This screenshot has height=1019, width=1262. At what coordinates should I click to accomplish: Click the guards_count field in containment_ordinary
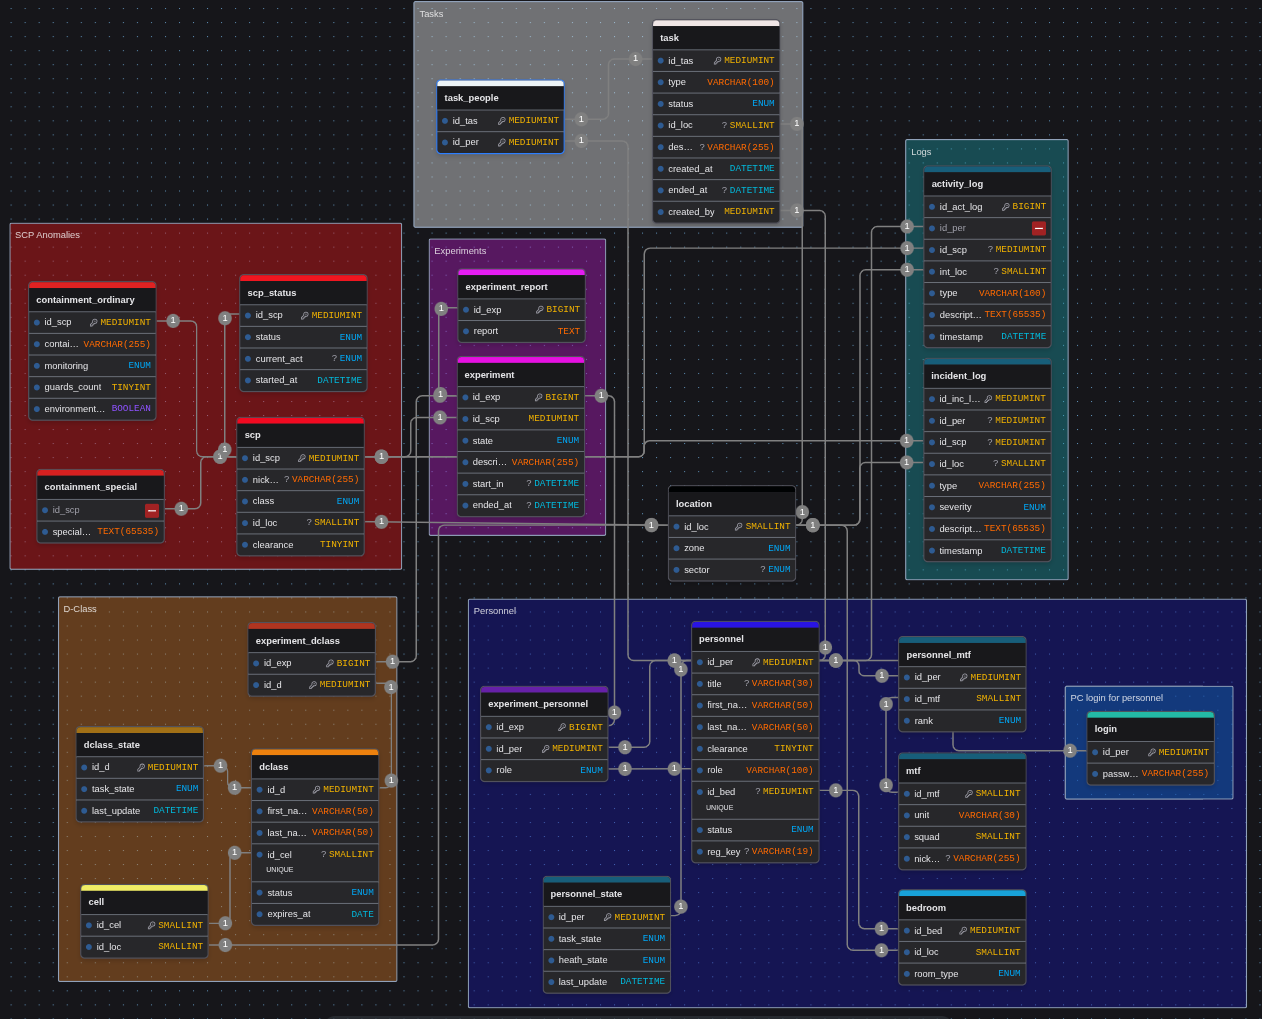point(92,387)
